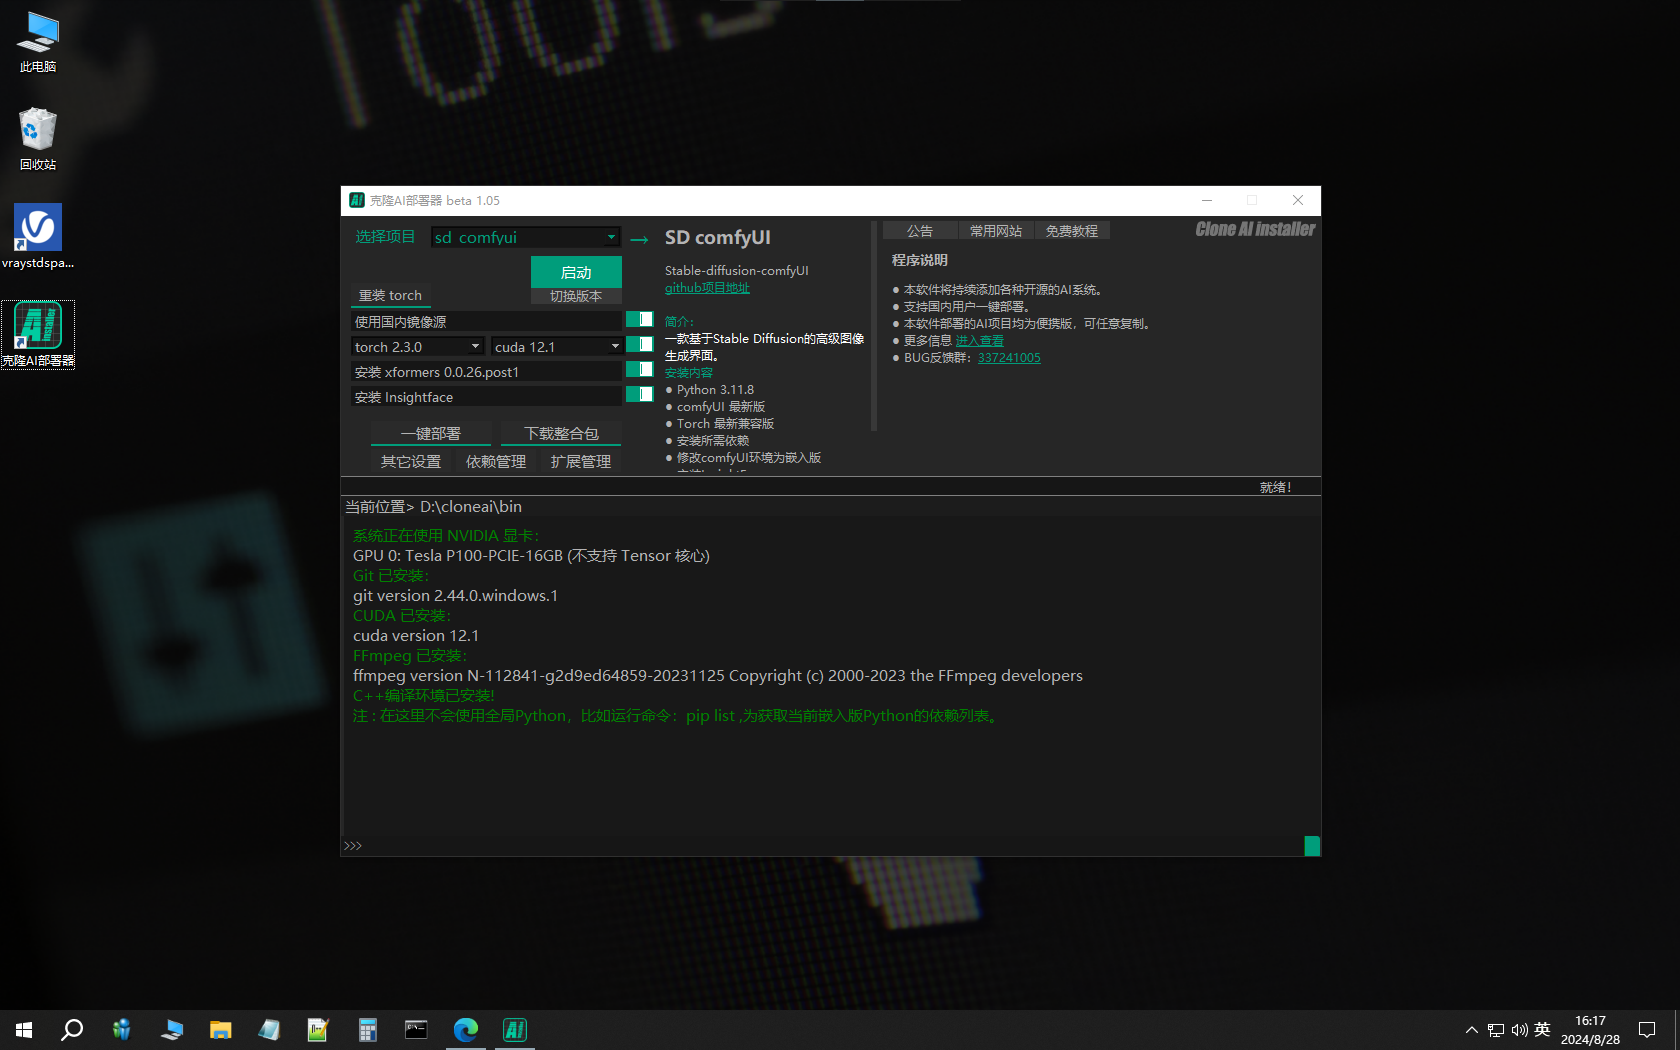
Task: Open the 回收站 recycle bin icon
Action: click(x=38, y=139)
